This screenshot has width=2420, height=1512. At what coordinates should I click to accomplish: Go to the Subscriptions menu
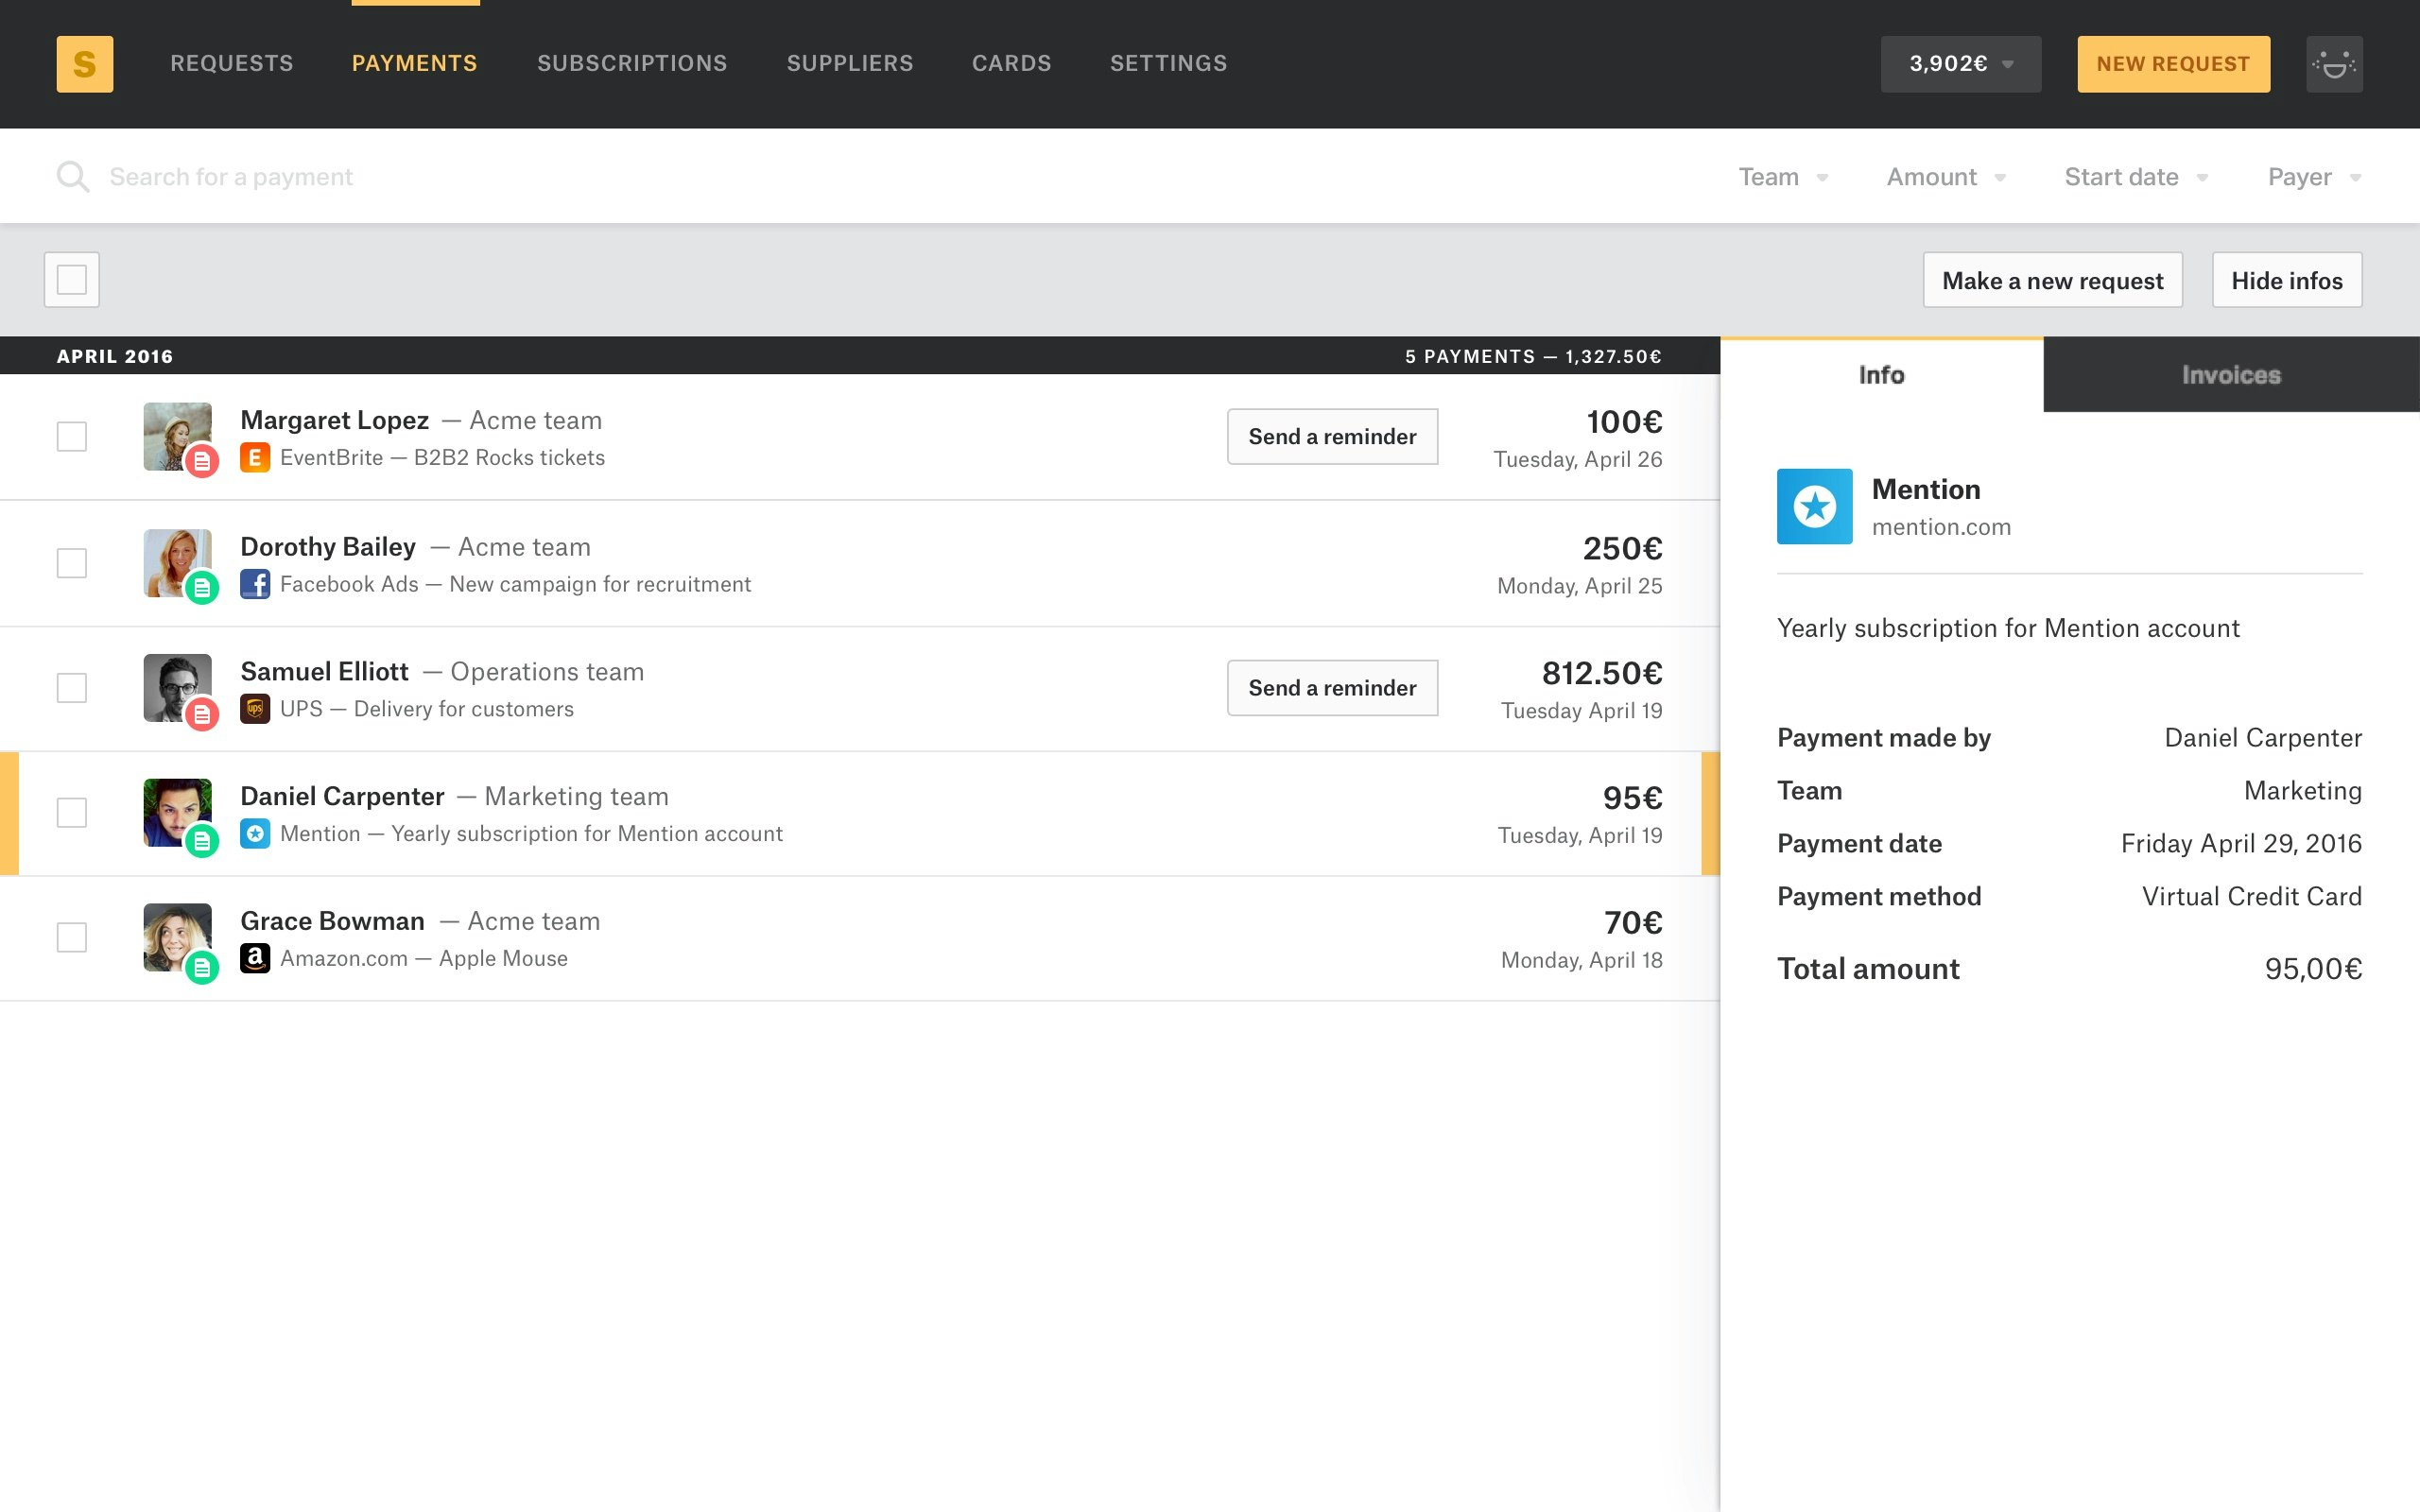tap(632, 64)
